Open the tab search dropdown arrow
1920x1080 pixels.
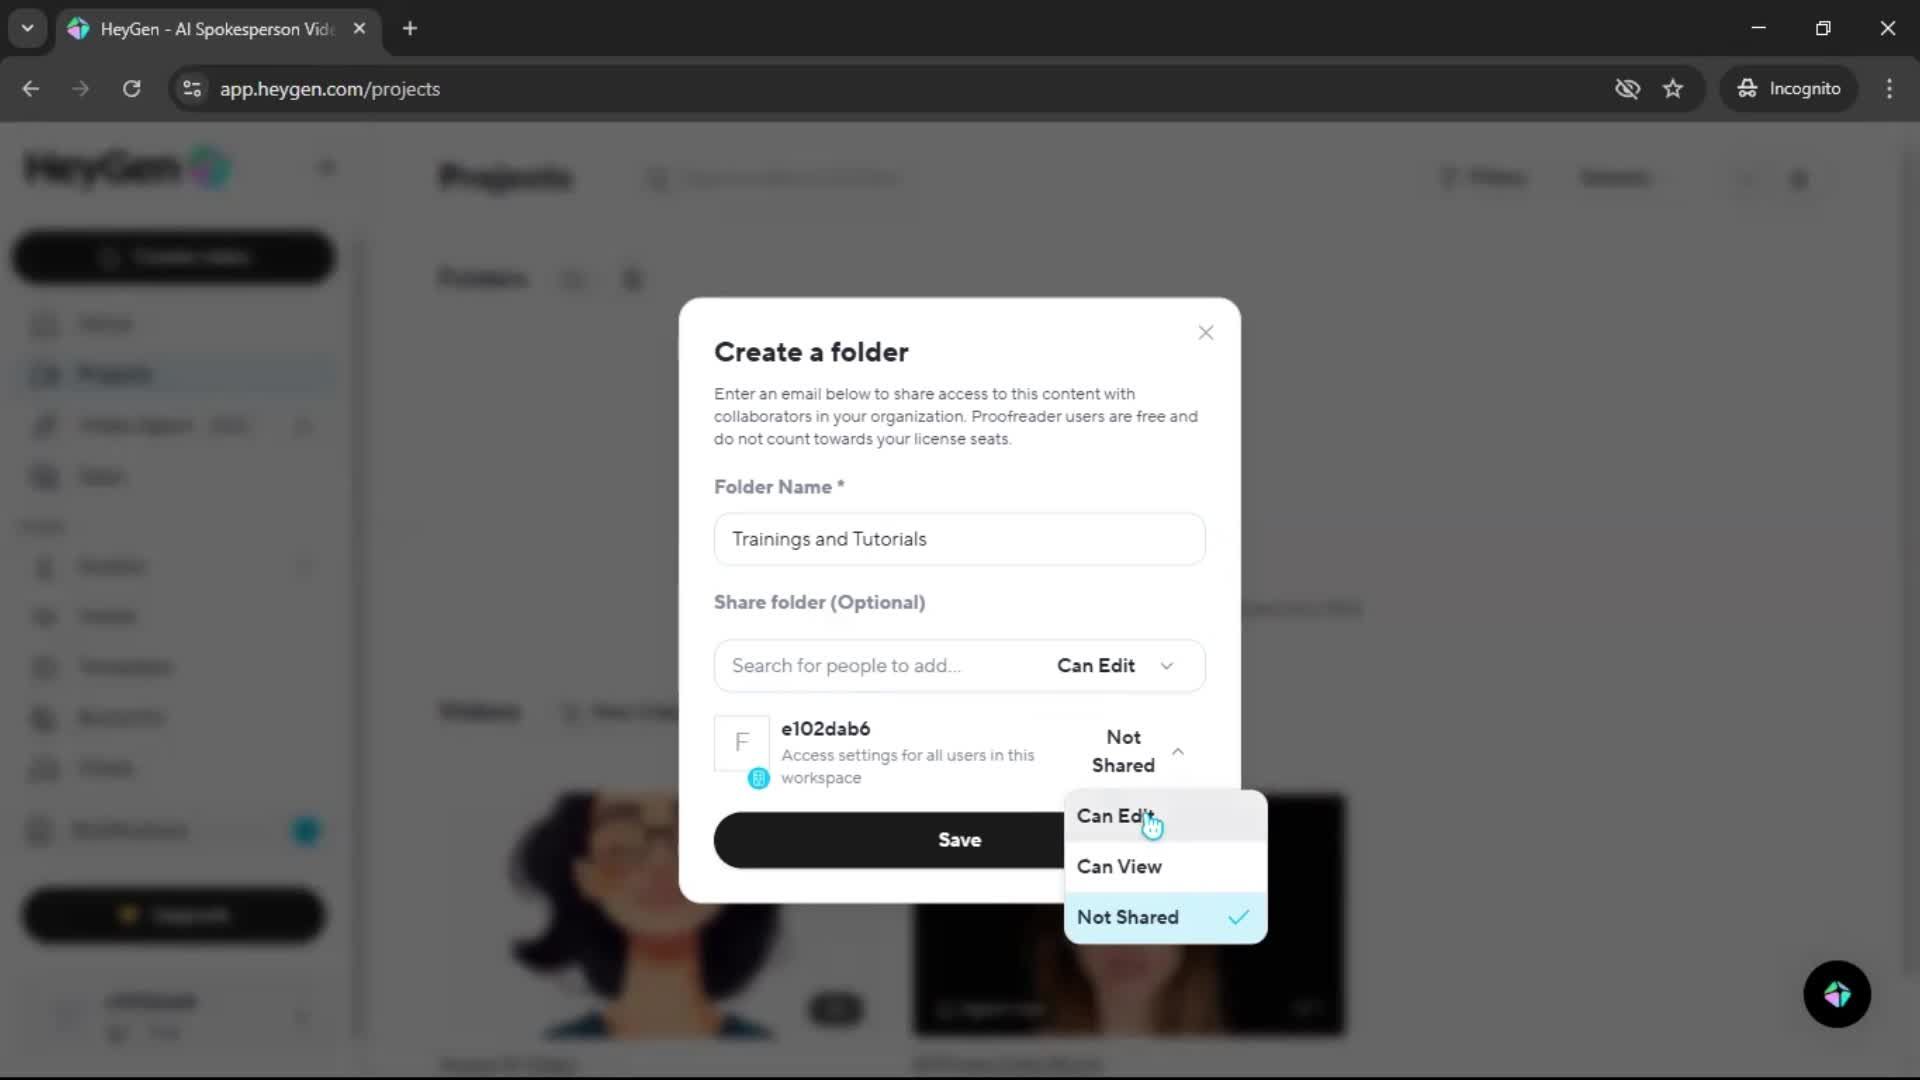(27, 29)
